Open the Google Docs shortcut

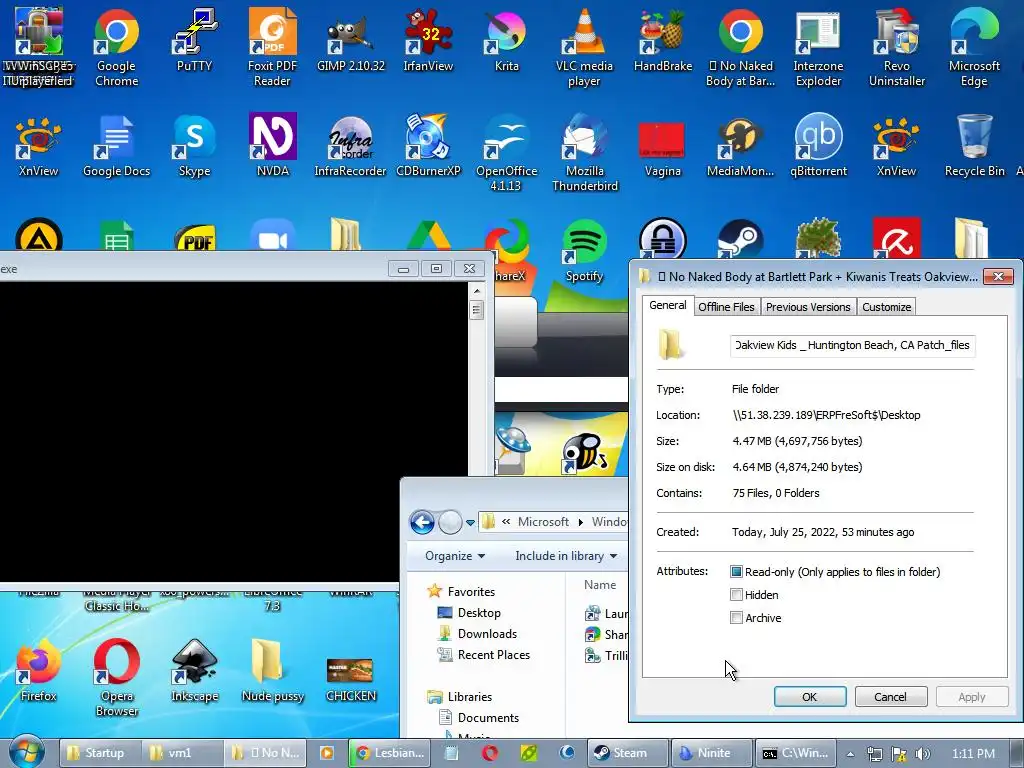coord(116,146)
